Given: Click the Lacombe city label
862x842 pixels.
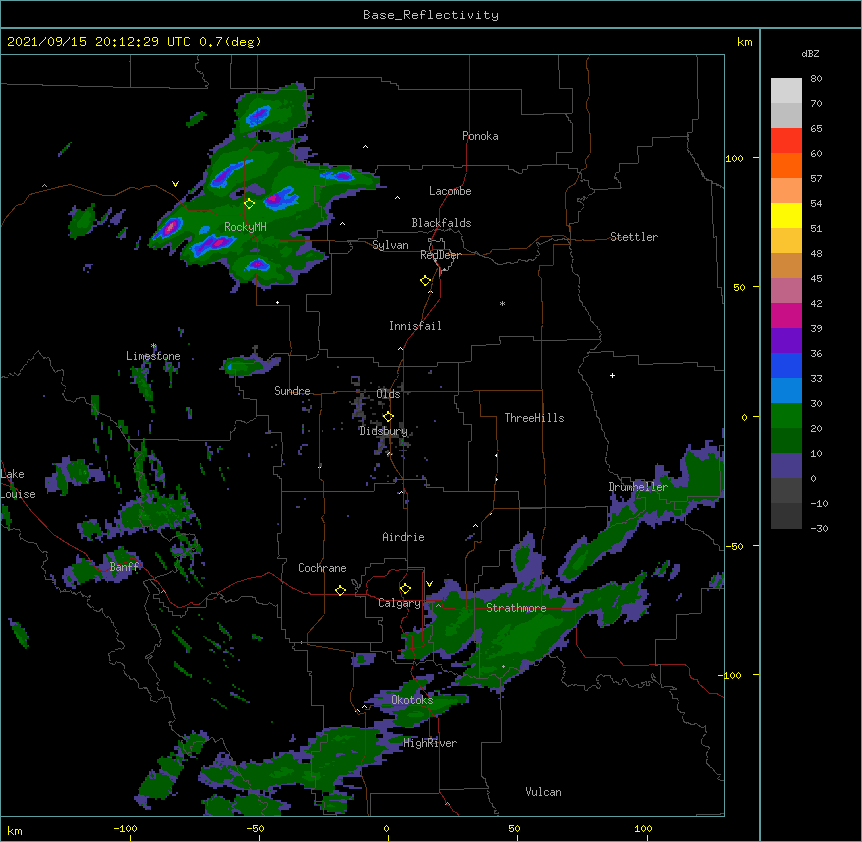Looking at the screenshot, I should point(450,191).
